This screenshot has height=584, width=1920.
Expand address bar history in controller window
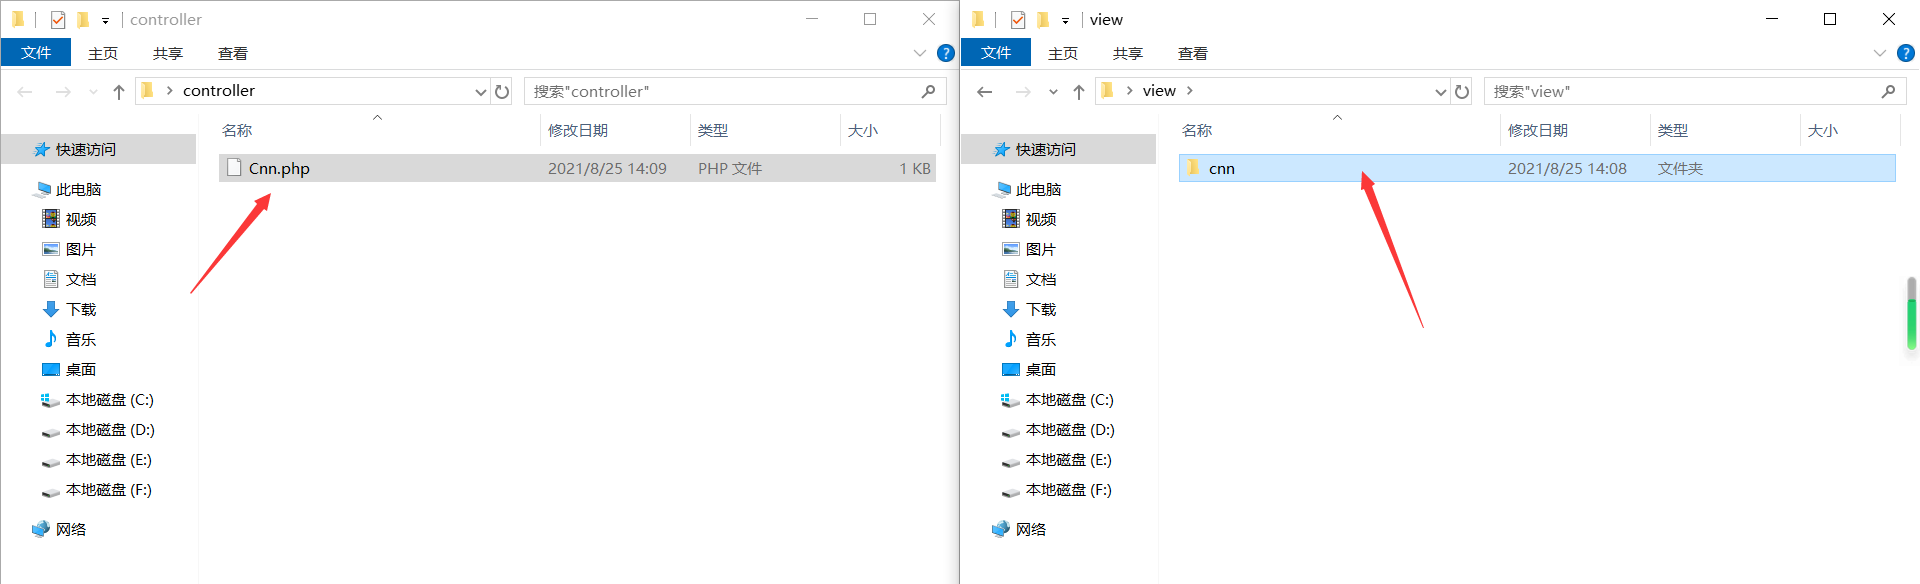click(x=481, y=91)
